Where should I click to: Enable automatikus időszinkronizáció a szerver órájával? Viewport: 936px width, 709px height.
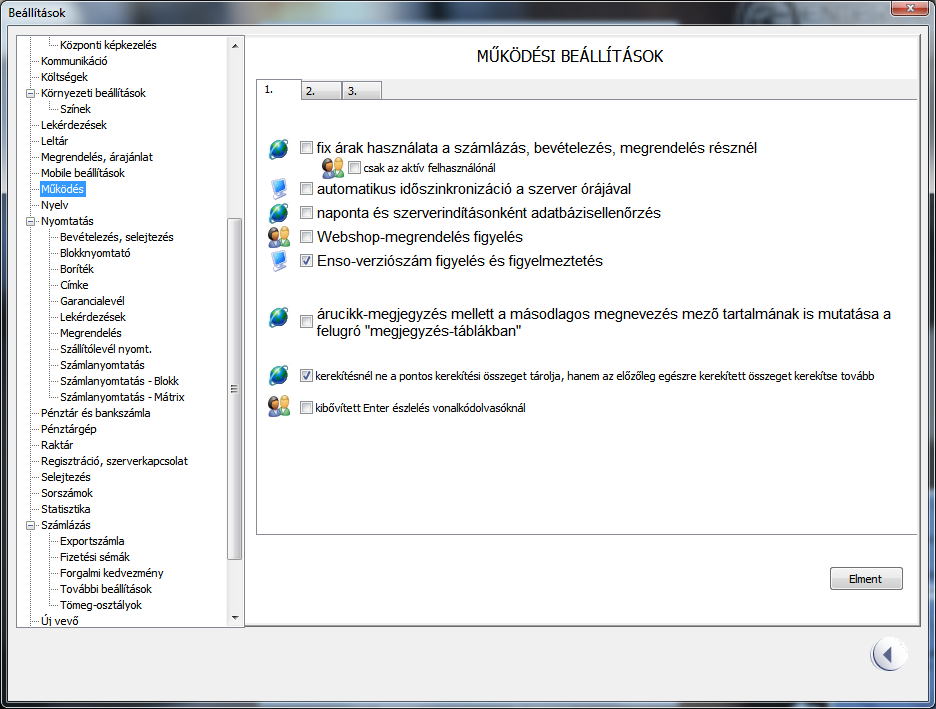(306, 189)
